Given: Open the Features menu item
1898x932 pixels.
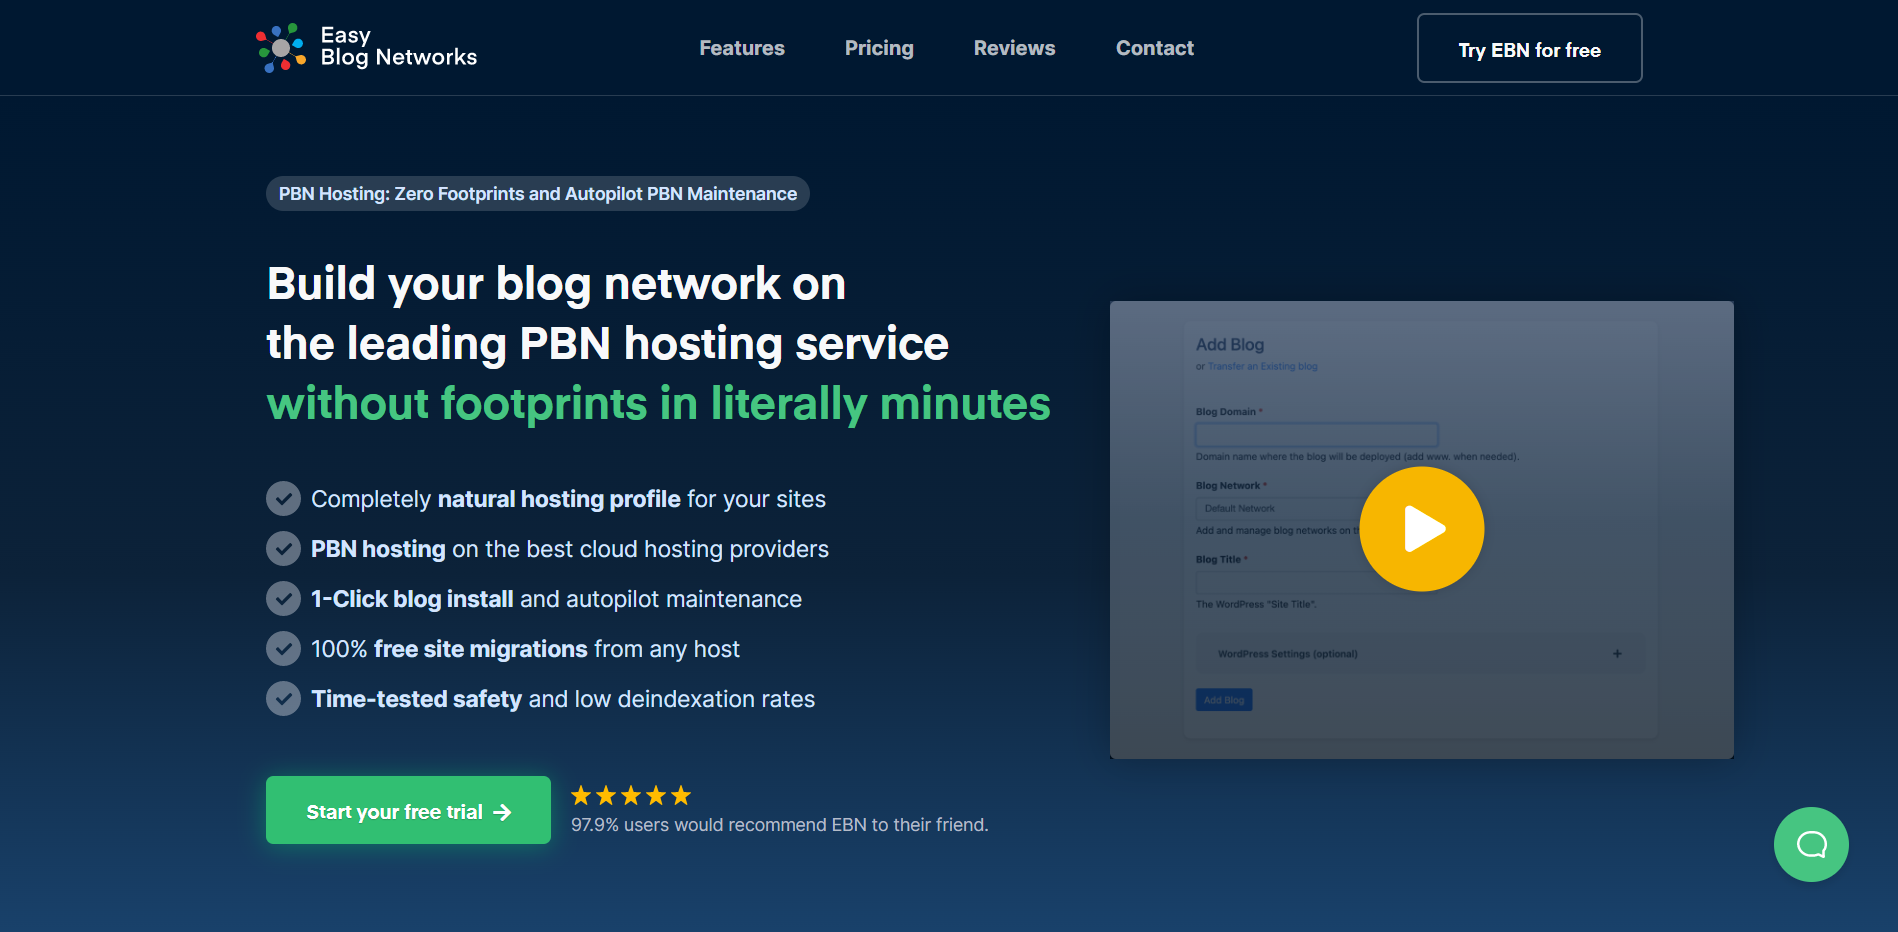Looking at the screenshot, I should point(742,48).
